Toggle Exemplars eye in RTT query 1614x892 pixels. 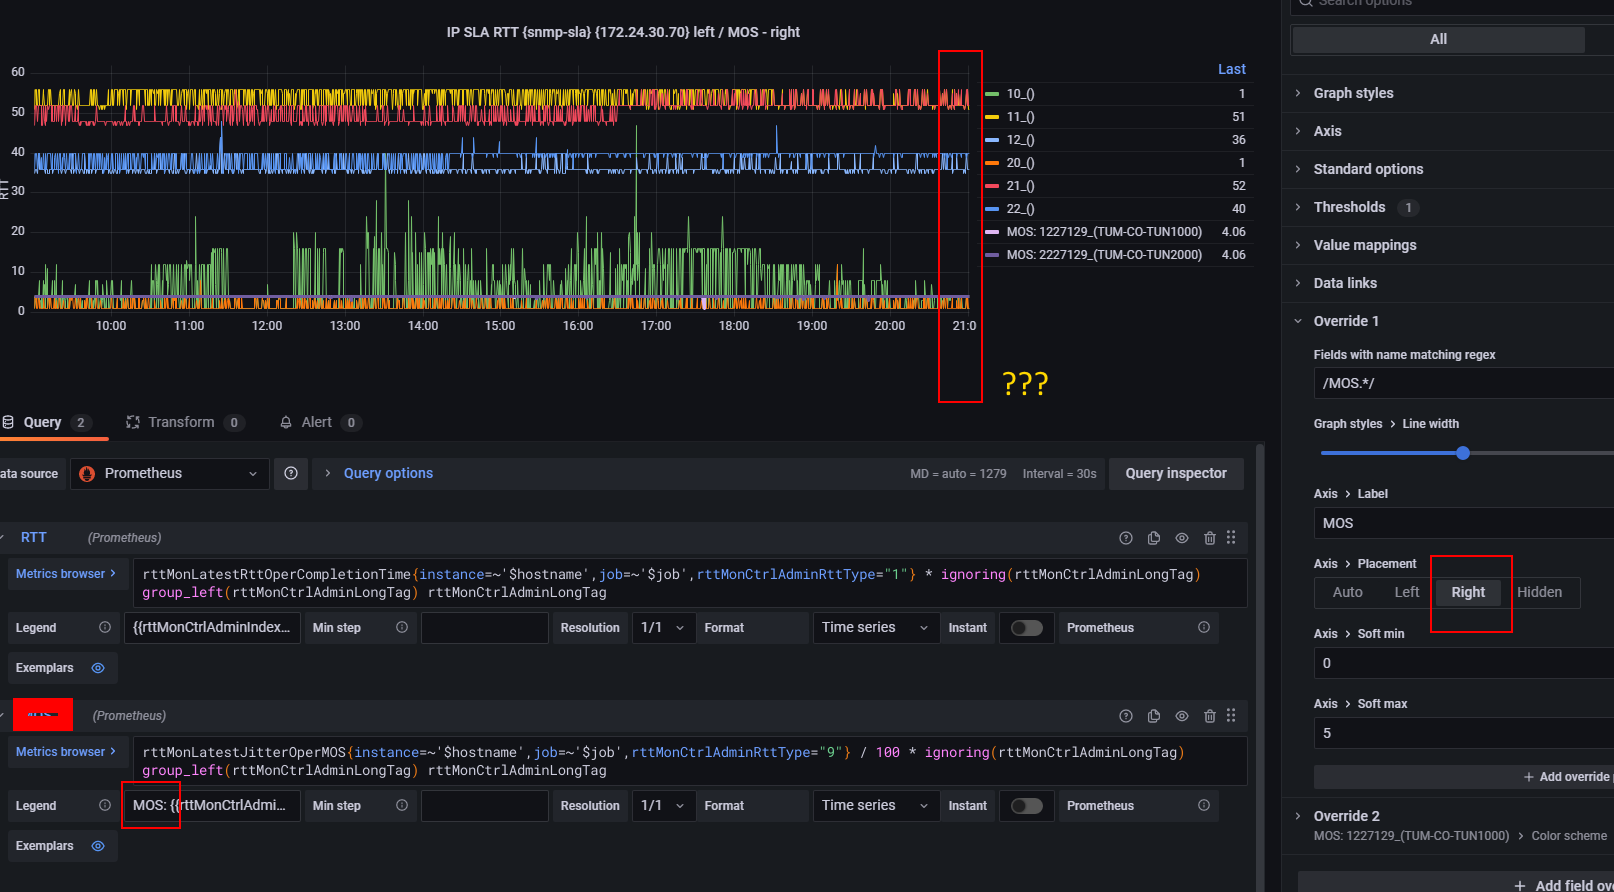tap(98, 668)
